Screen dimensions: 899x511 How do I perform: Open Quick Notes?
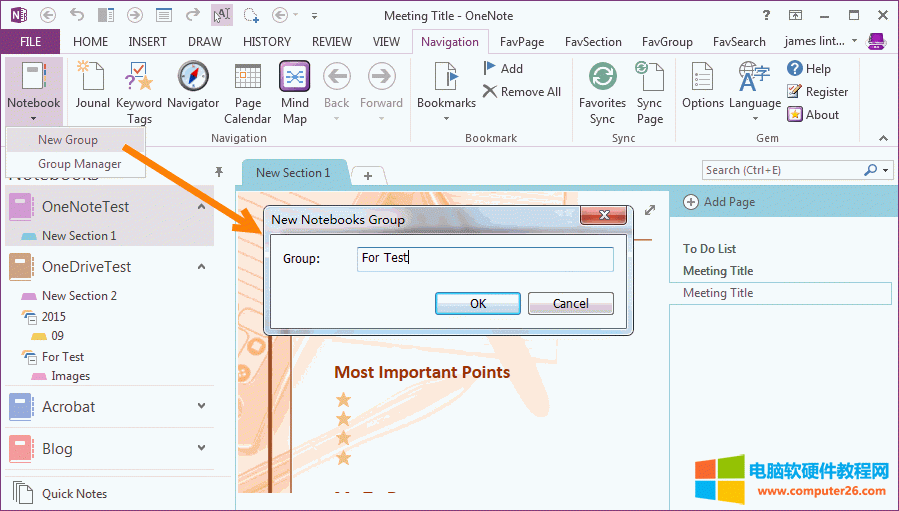(60, 493)
